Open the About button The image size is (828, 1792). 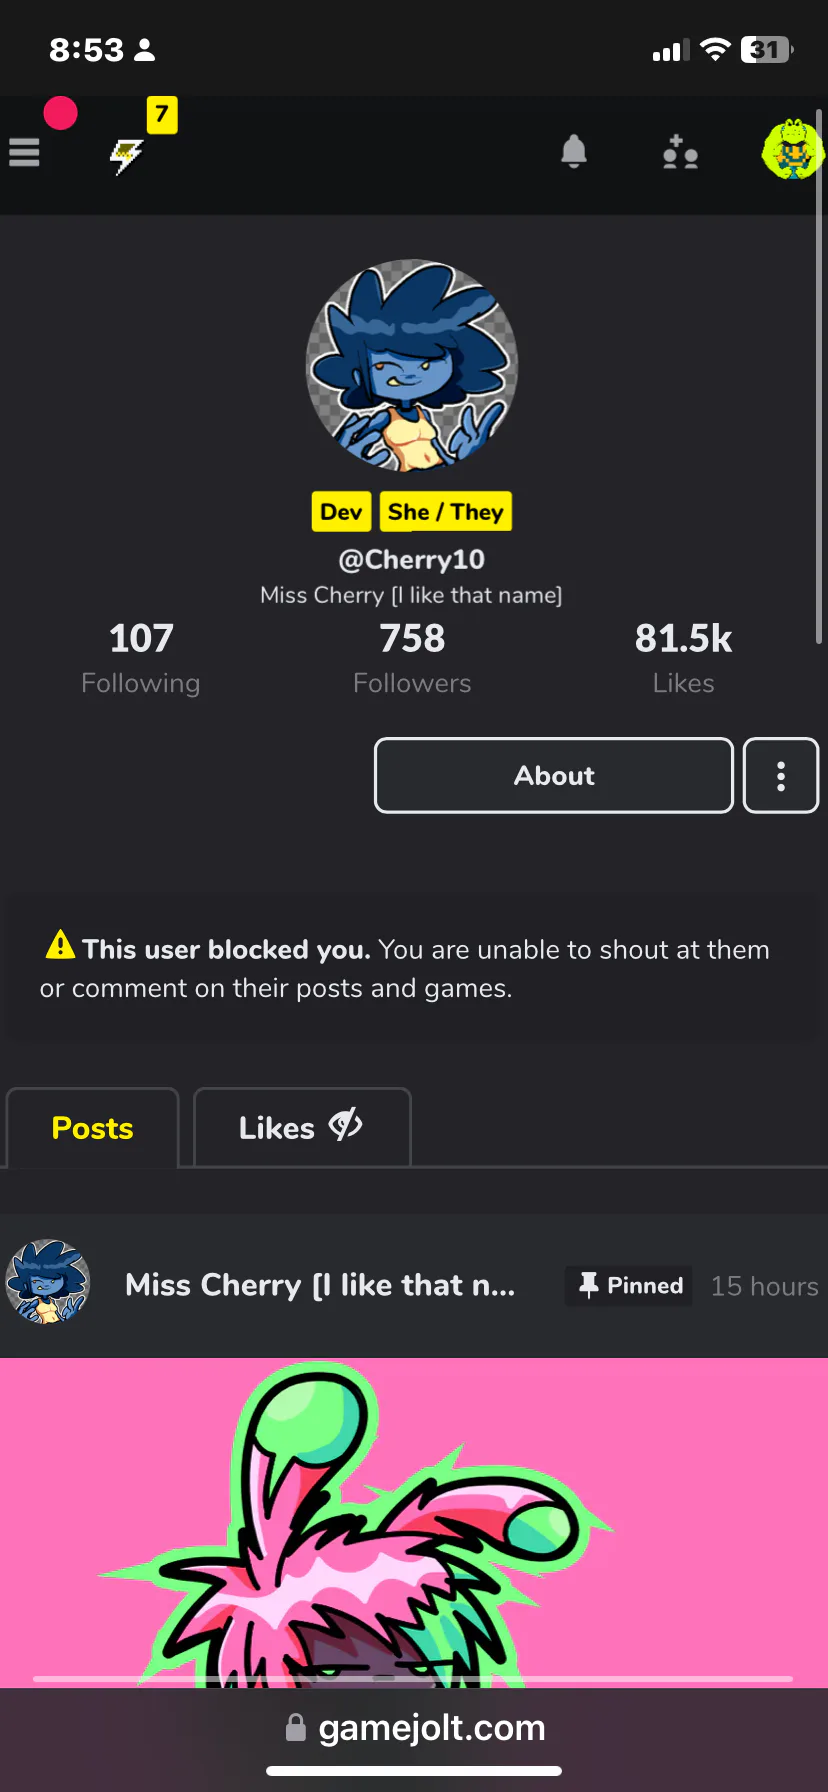click(554, 776)
